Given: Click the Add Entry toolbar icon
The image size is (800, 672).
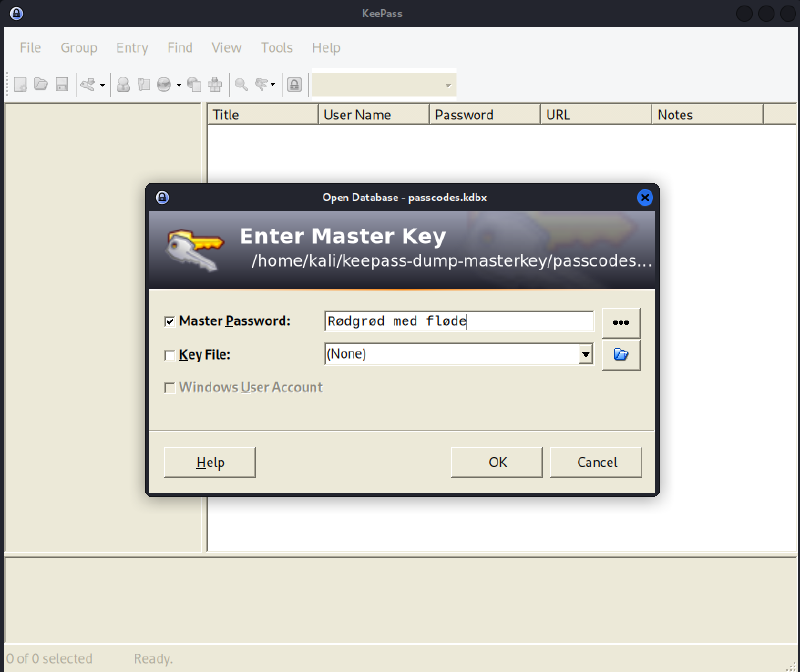Looking at the screenshot, I should [123, 85].
